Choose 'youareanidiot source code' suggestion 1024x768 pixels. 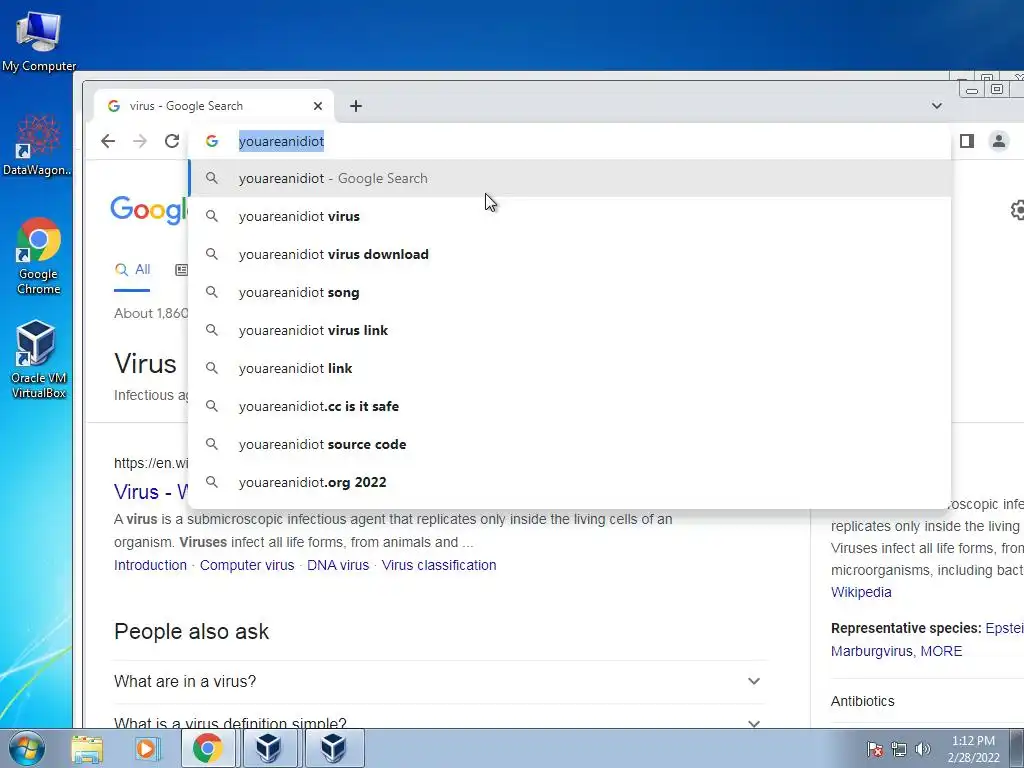[x=569, y=443]
